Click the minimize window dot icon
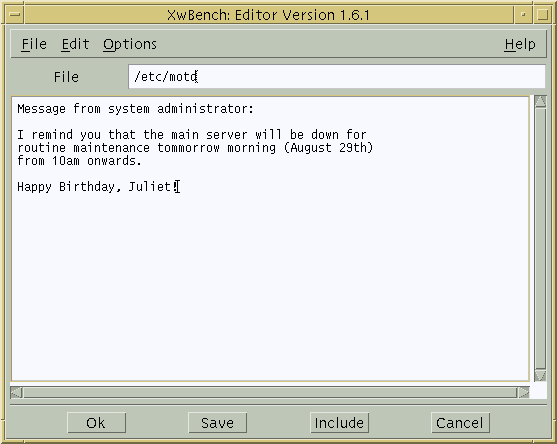The image size is (557, 444). coord(523,15)
